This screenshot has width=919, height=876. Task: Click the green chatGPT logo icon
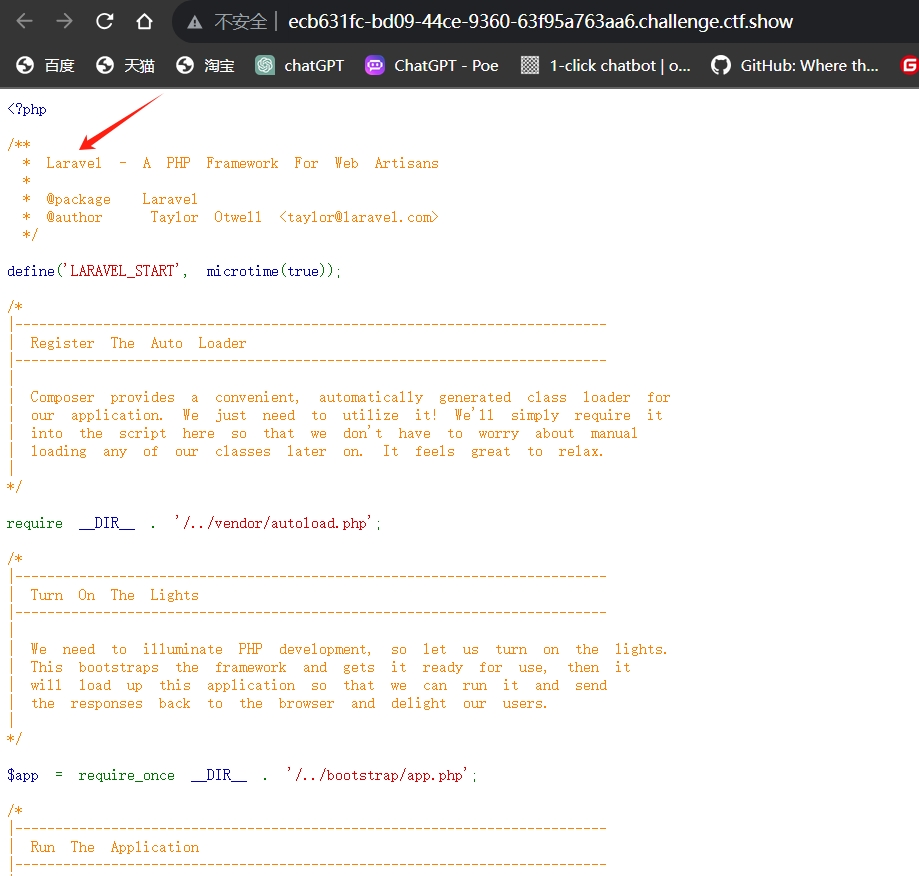[265, 65]
